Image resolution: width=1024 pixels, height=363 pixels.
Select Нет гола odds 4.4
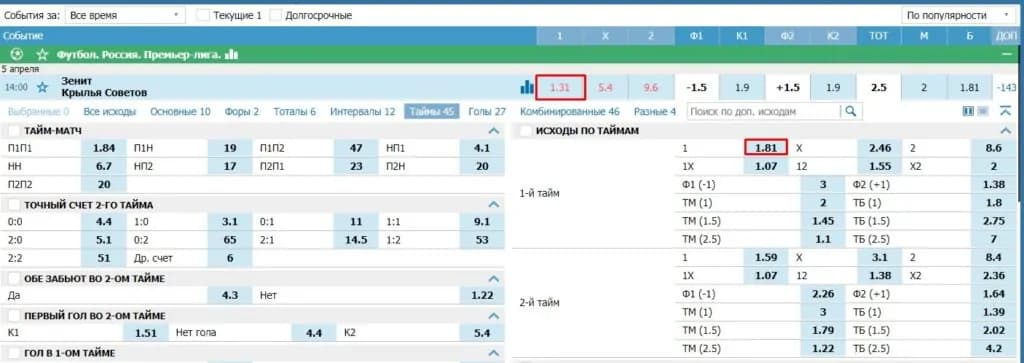314,333
